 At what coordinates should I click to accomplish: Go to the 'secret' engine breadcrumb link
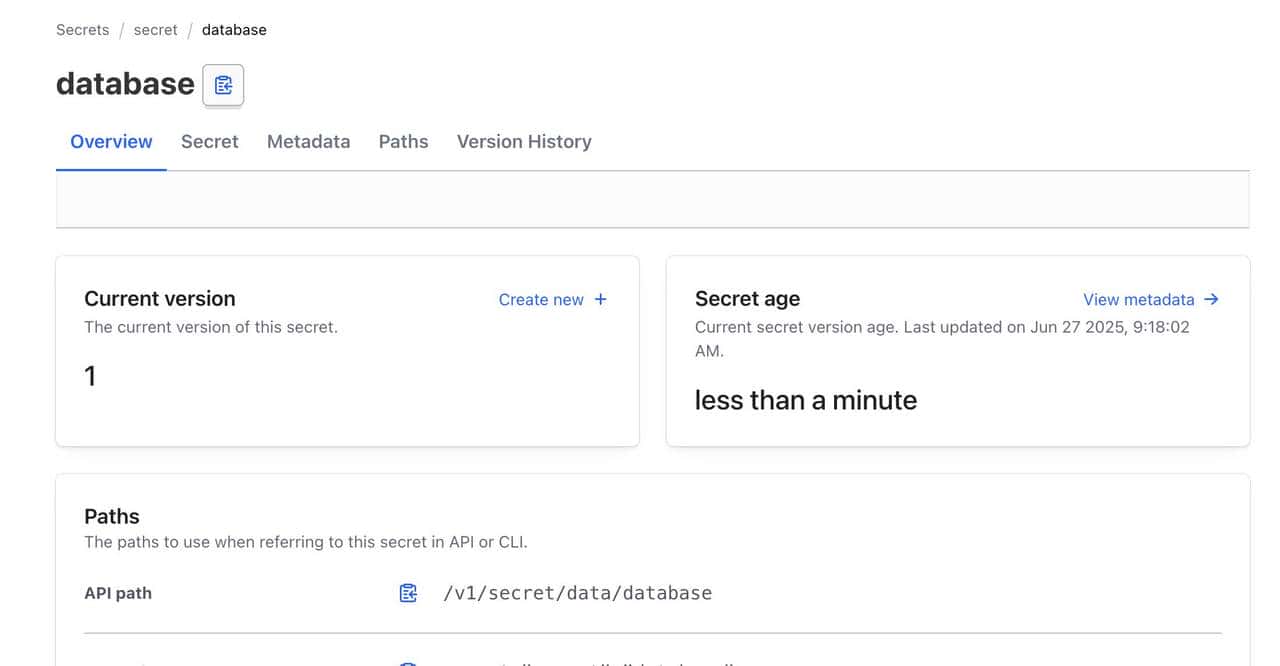(155, 30)
